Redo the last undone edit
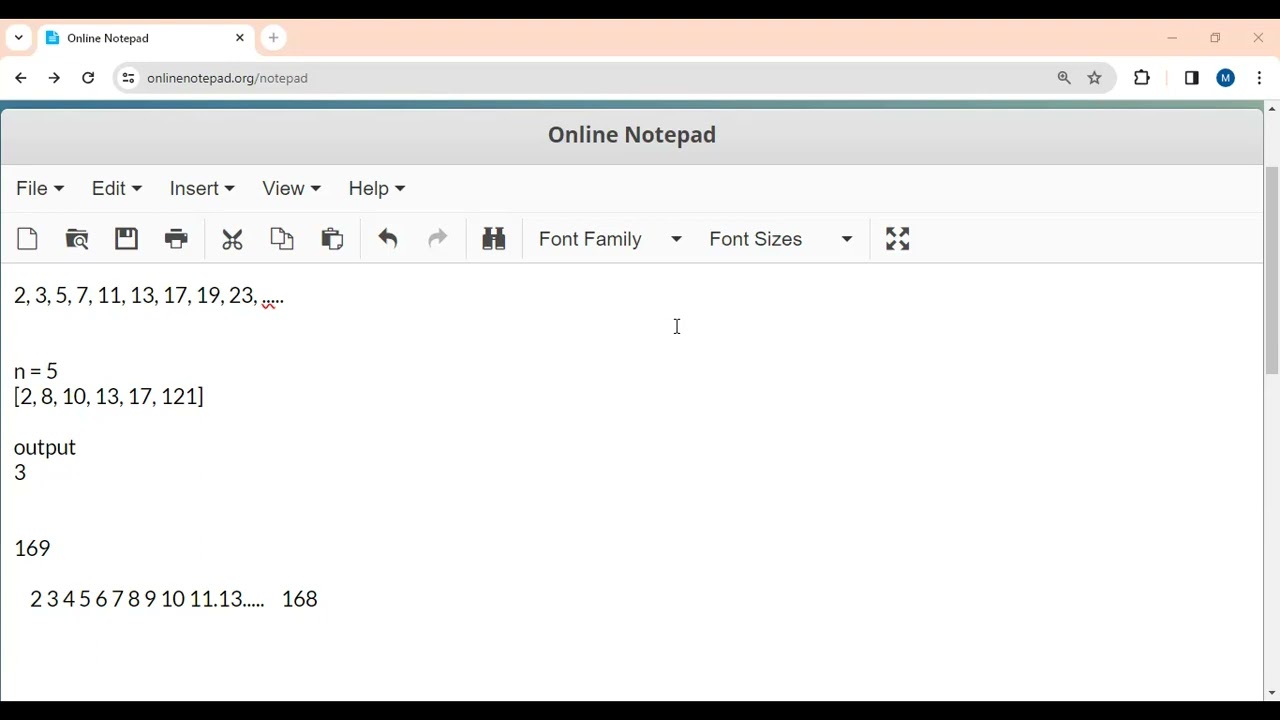The height and width of the screenshot is (720, 1280). [x=437, y=239]
